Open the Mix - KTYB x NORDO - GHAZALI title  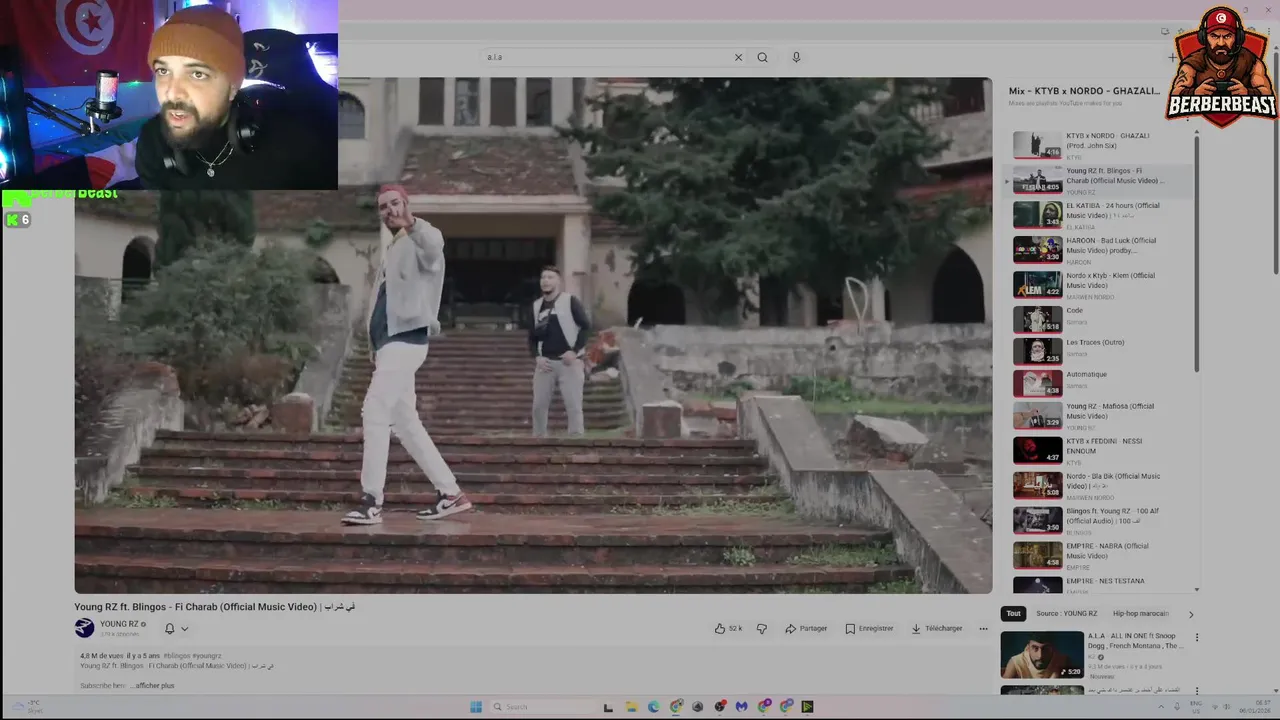point(1084,90)
